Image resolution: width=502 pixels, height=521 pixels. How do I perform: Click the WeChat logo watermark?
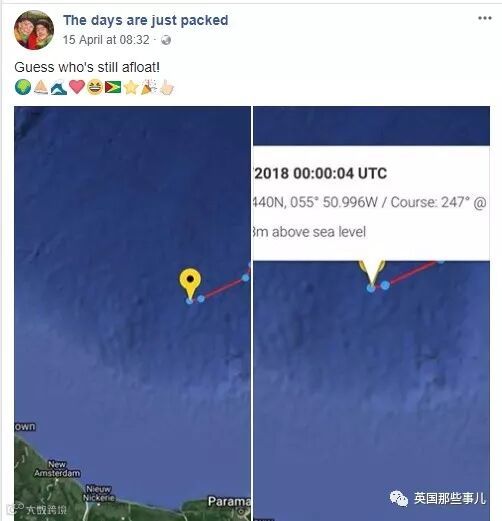coord(399,499)
